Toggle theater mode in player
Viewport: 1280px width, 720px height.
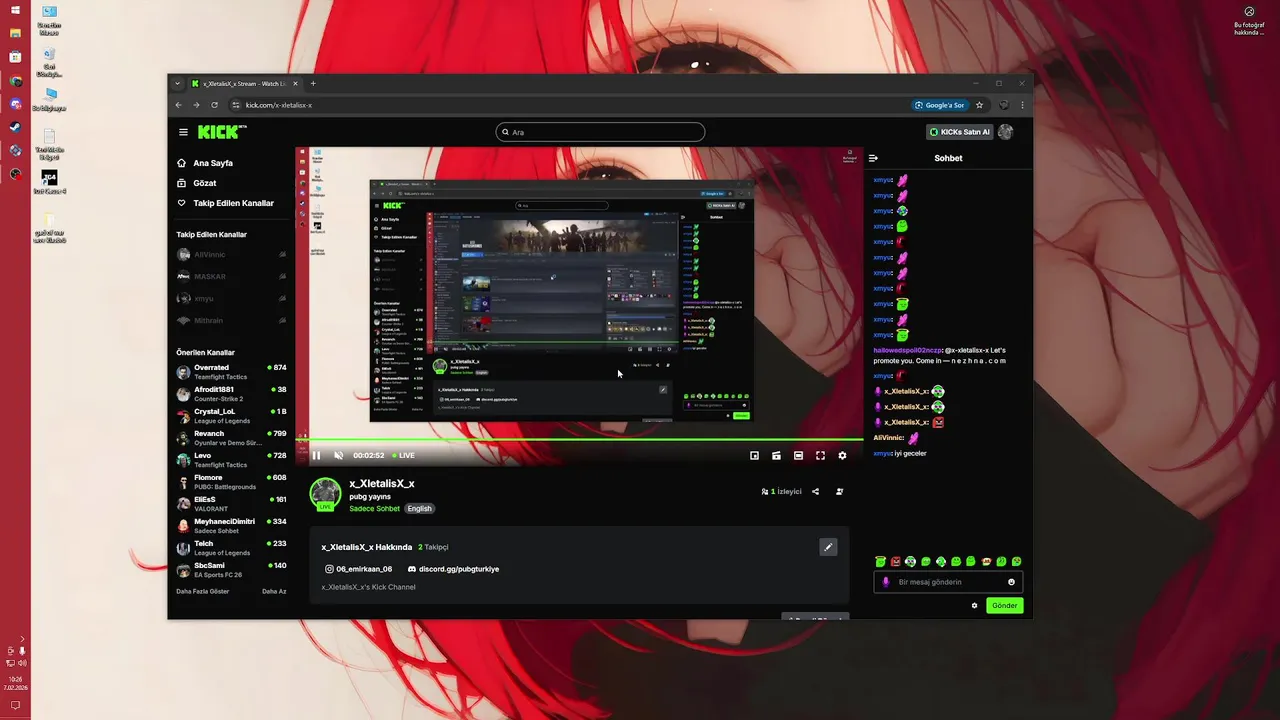click(798, 455)
